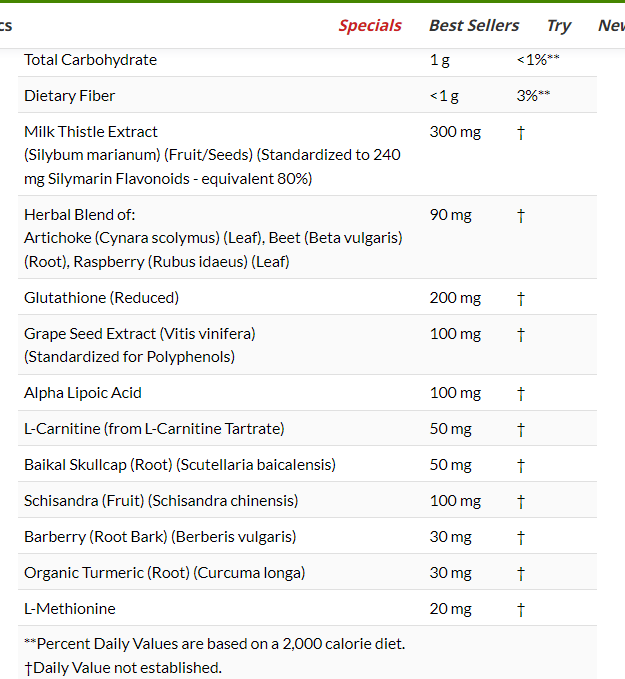
Task: Click the dagger symbol for Milk Thistle Extract
Action: pyautogui.click(x=521, y=132)
